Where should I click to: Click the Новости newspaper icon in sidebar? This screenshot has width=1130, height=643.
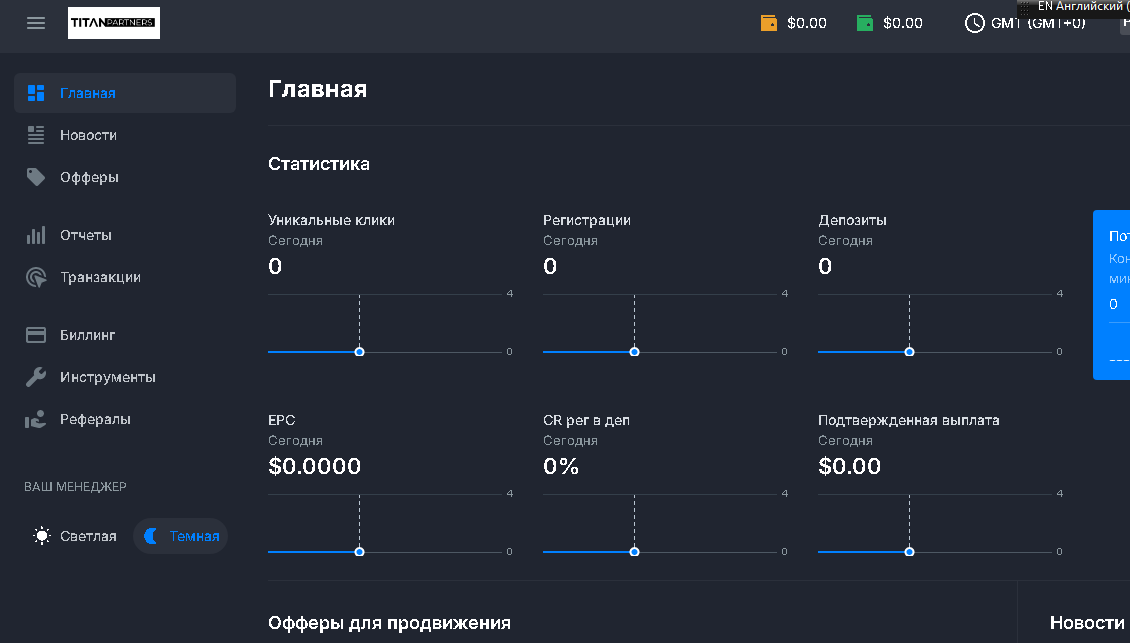click(36, 135)
